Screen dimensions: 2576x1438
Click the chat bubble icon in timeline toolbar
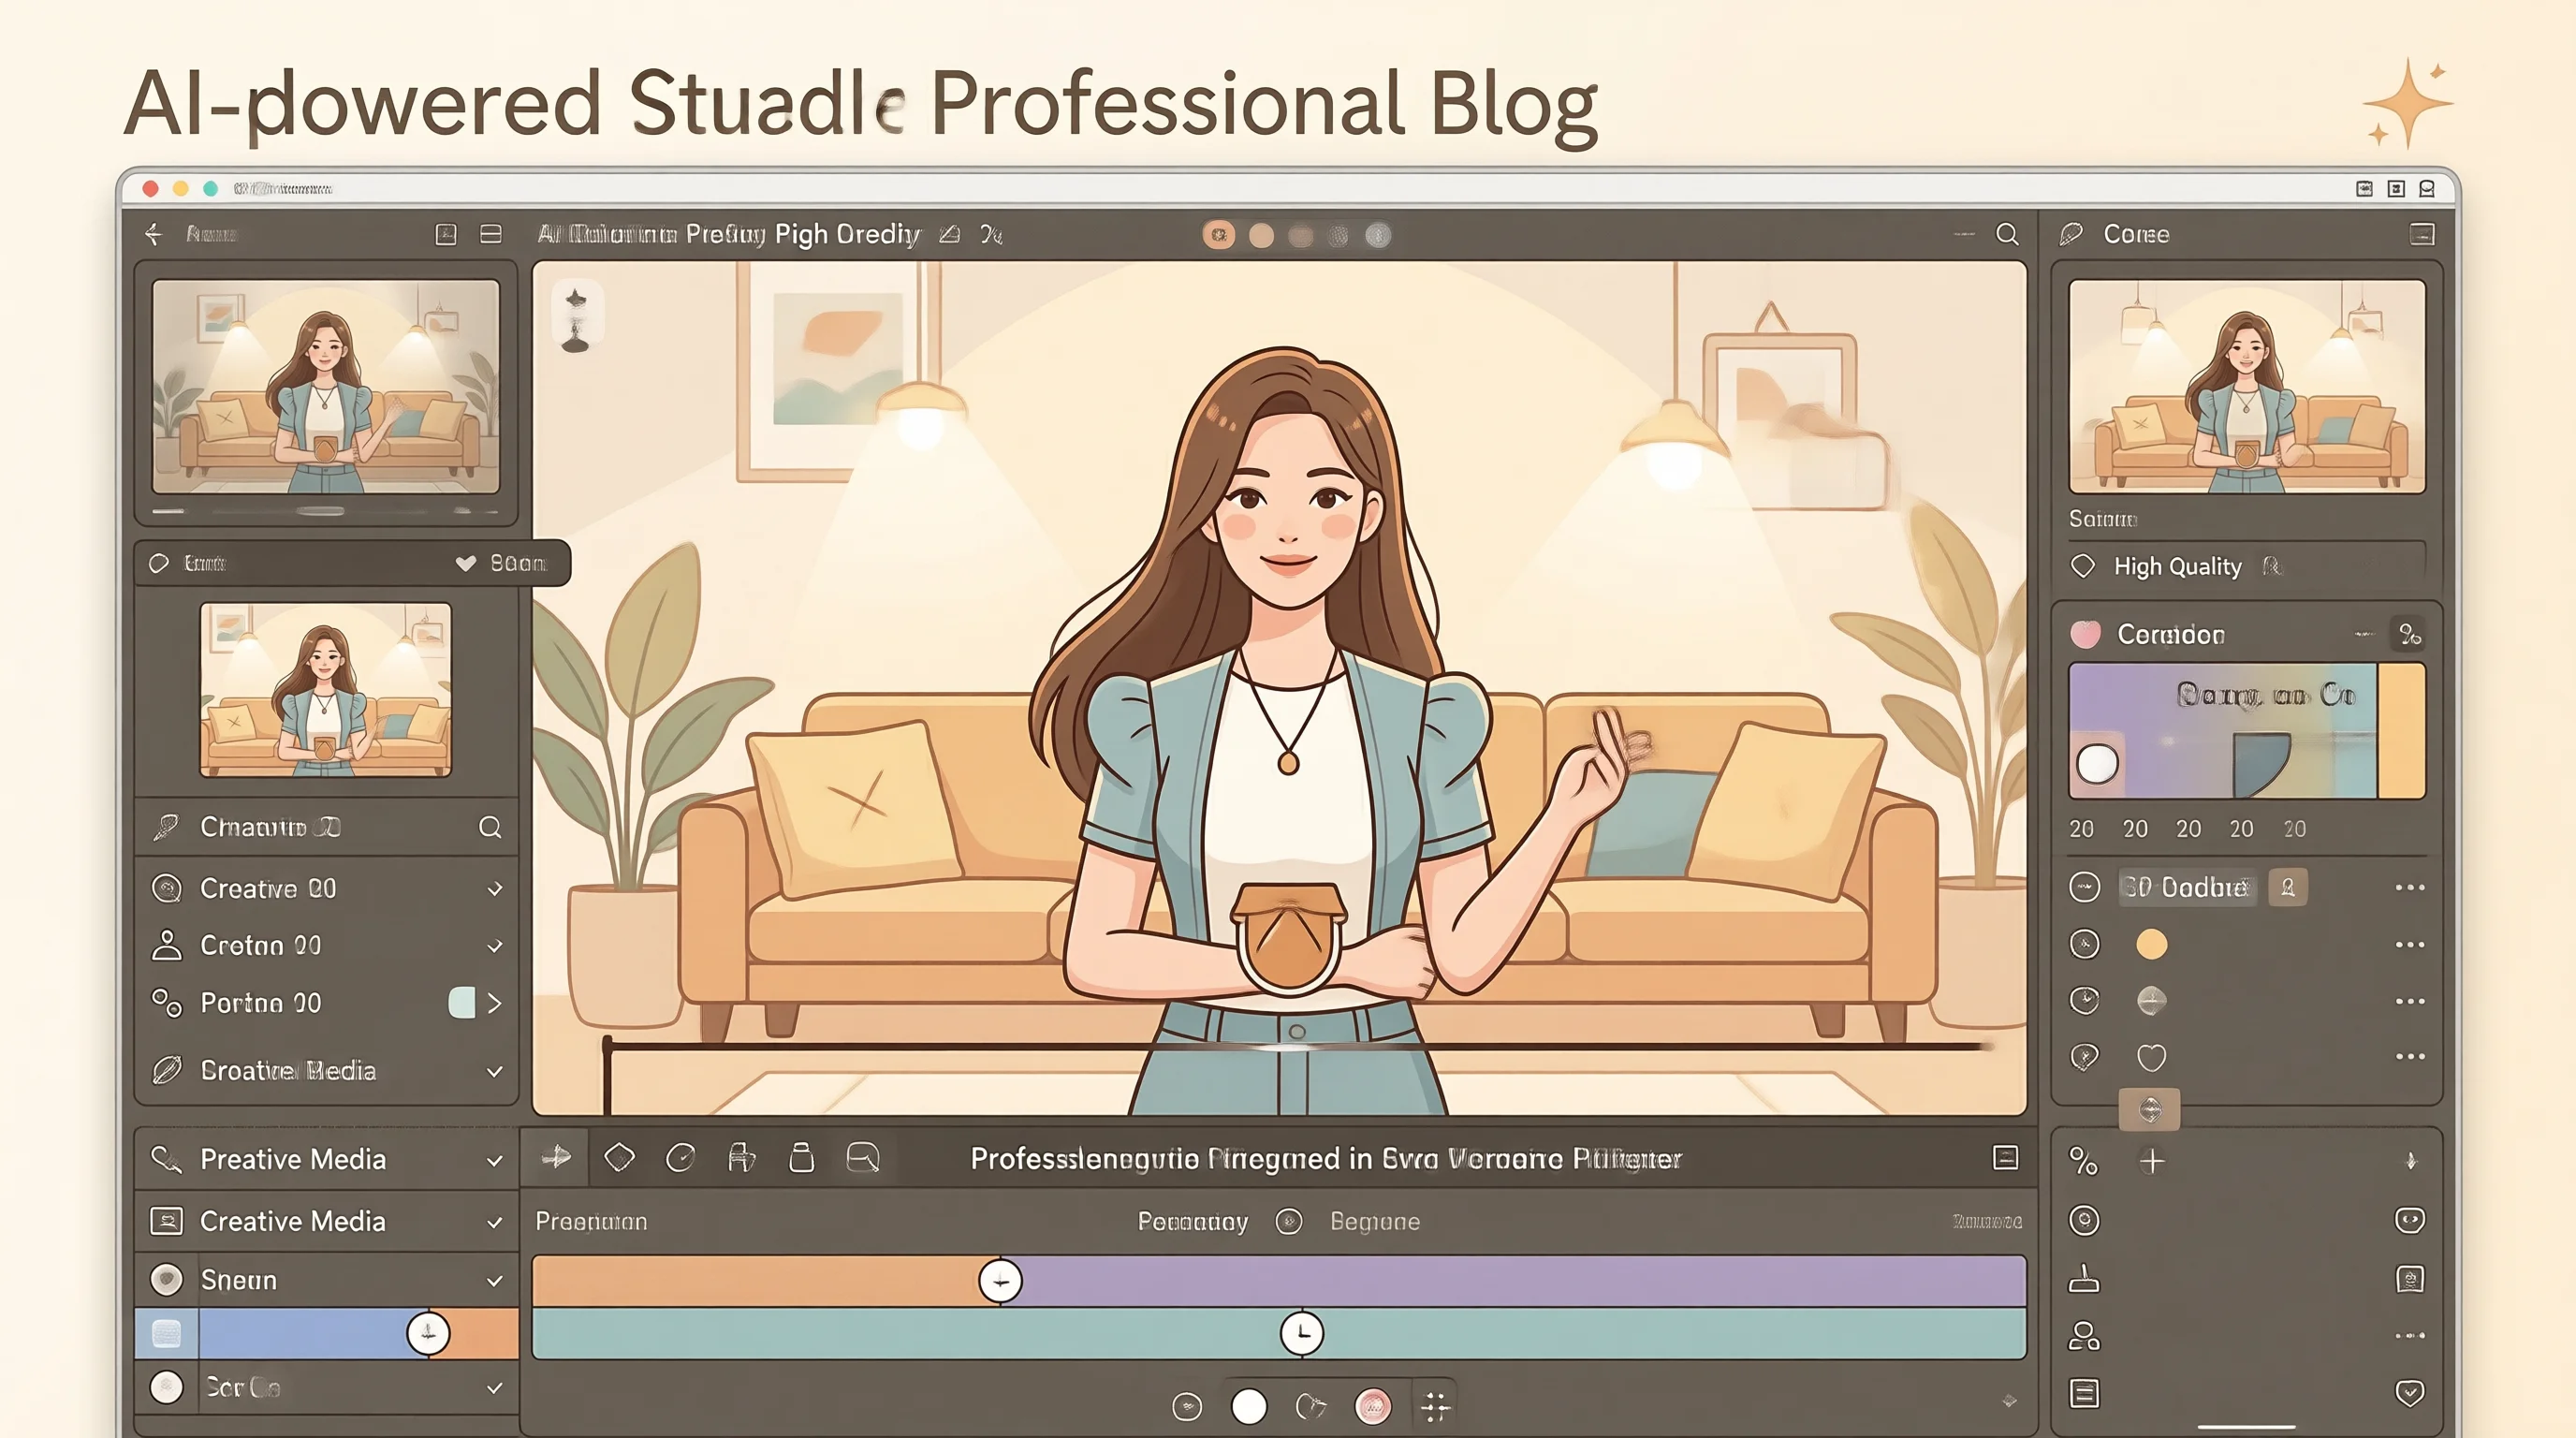coord(862,1158)
